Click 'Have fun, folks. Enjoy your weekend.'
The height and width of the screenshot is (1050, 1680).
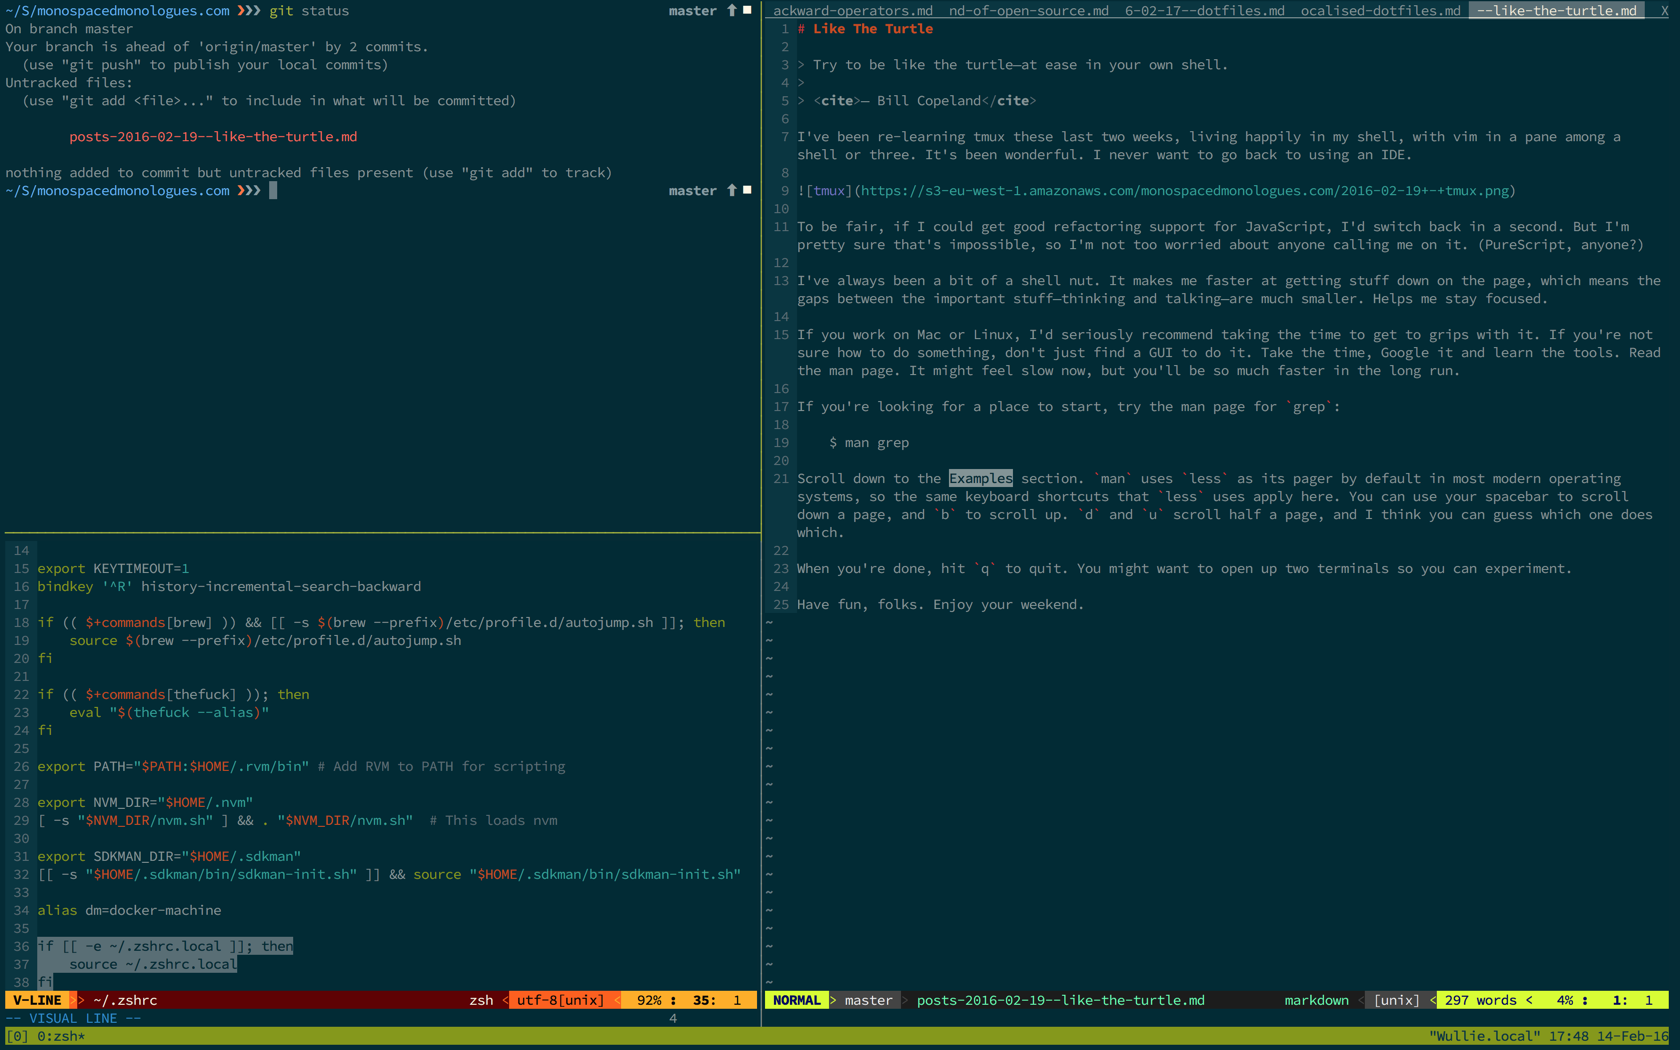[941, 605]
